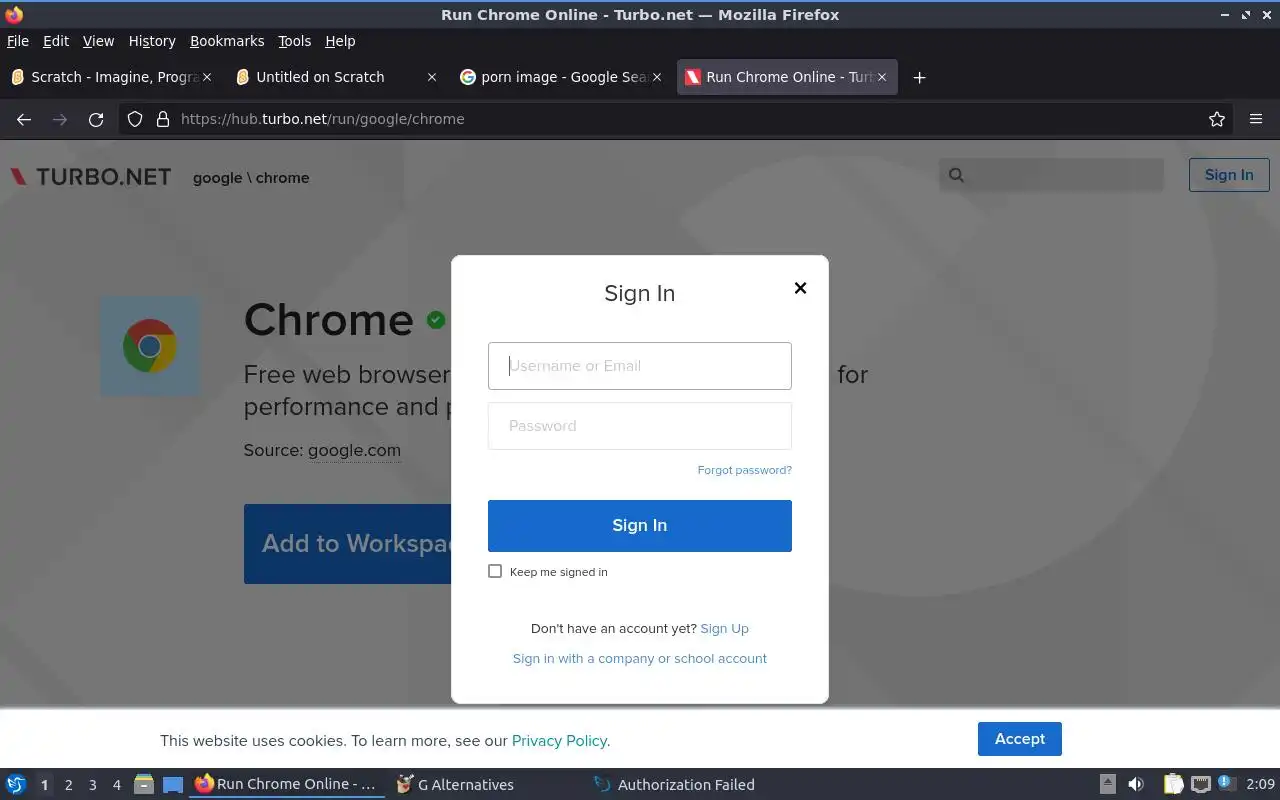Open the File menu
Screen dimensions: 1280x800
[x=18, y=41]
